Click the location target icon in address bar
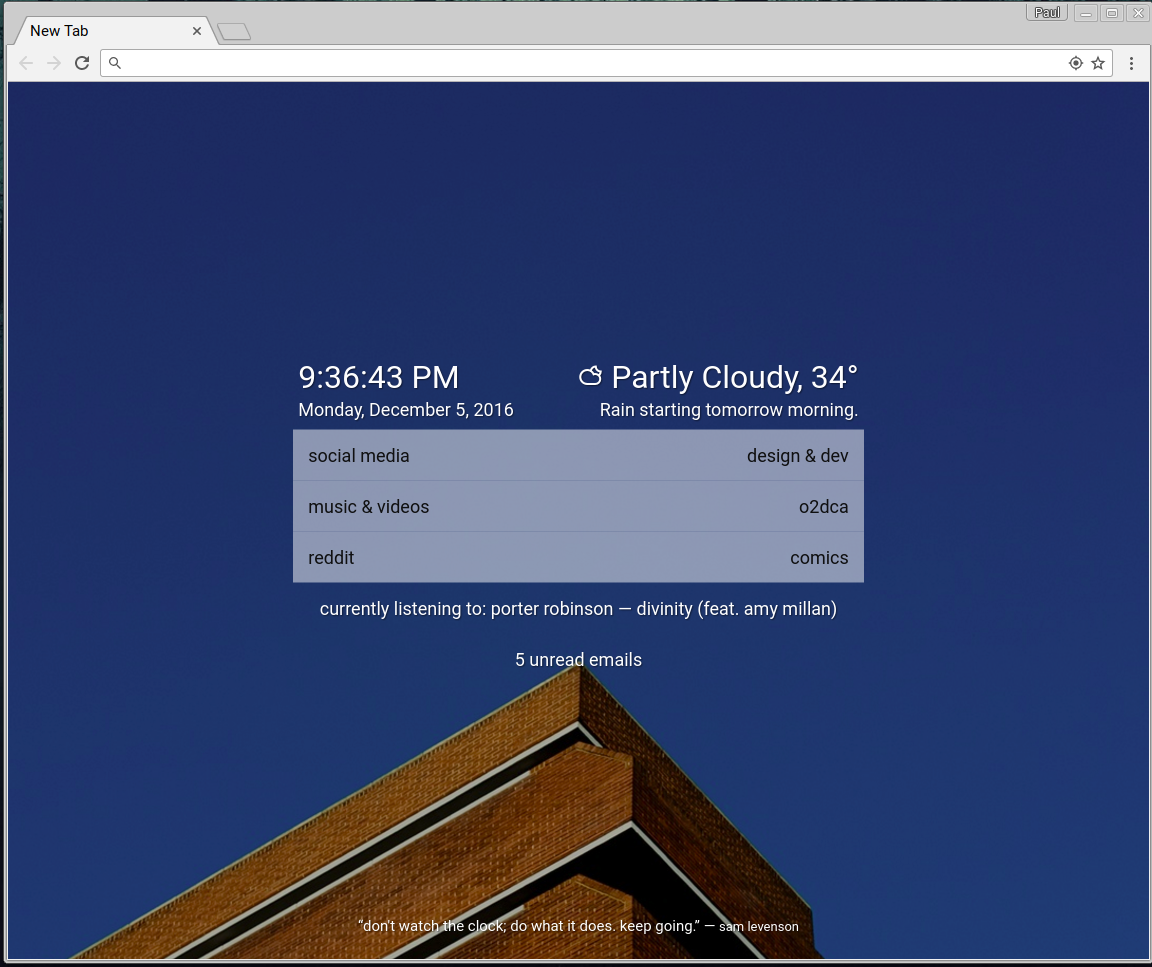This screenshot has height=967, width=1152. 1076,63
